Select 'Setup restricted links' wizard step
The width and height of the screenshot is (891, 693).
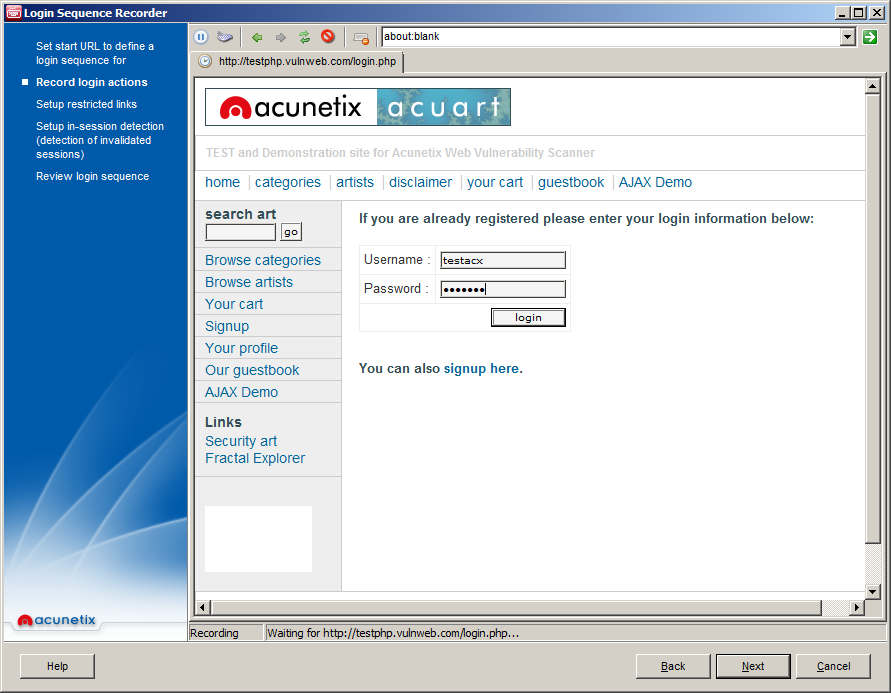[86, 105]
